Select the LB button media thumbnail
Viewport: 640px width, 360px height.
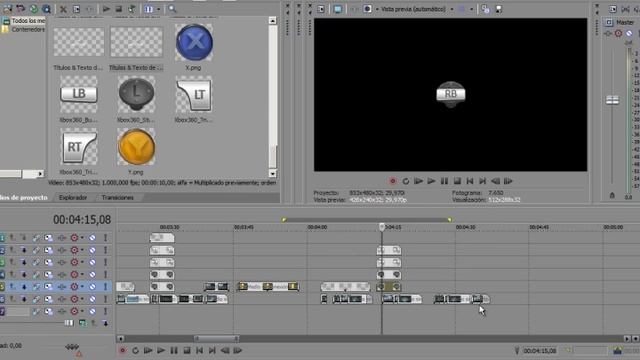(79, 94)
